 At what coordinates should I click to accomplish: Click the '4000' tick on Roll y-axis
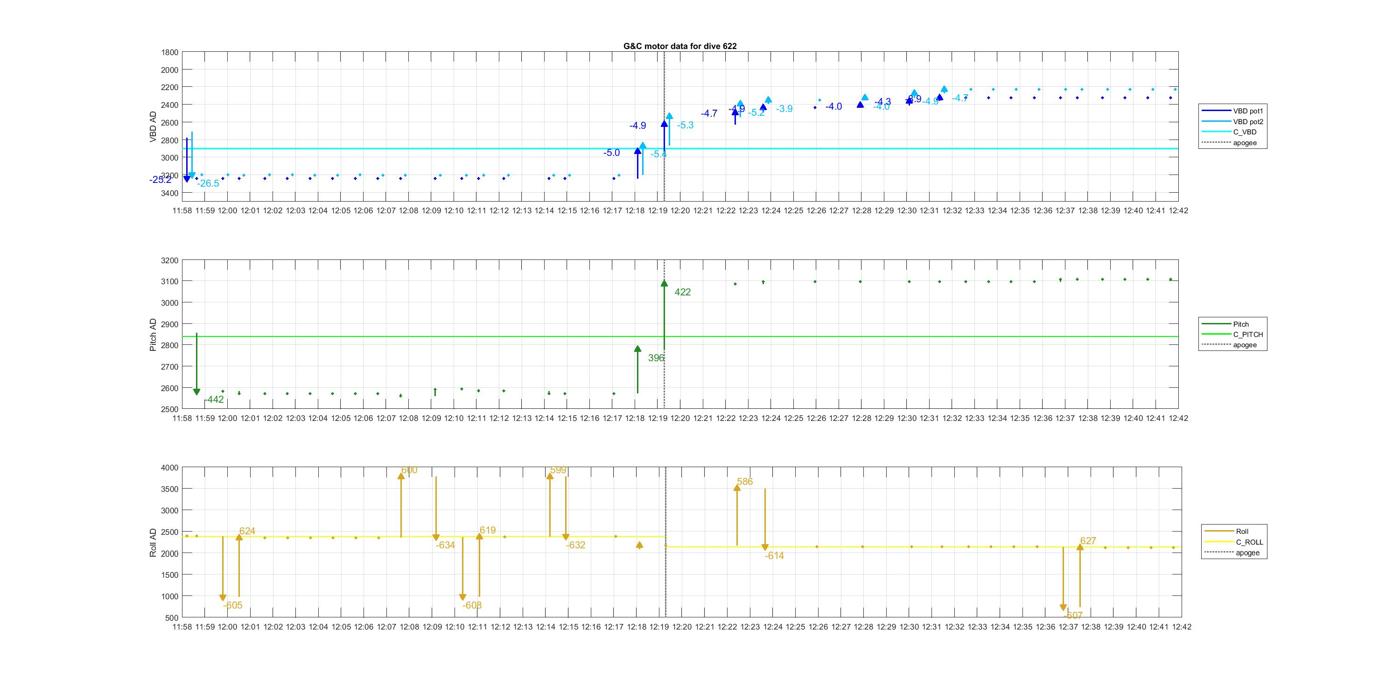tap(170, 468)
